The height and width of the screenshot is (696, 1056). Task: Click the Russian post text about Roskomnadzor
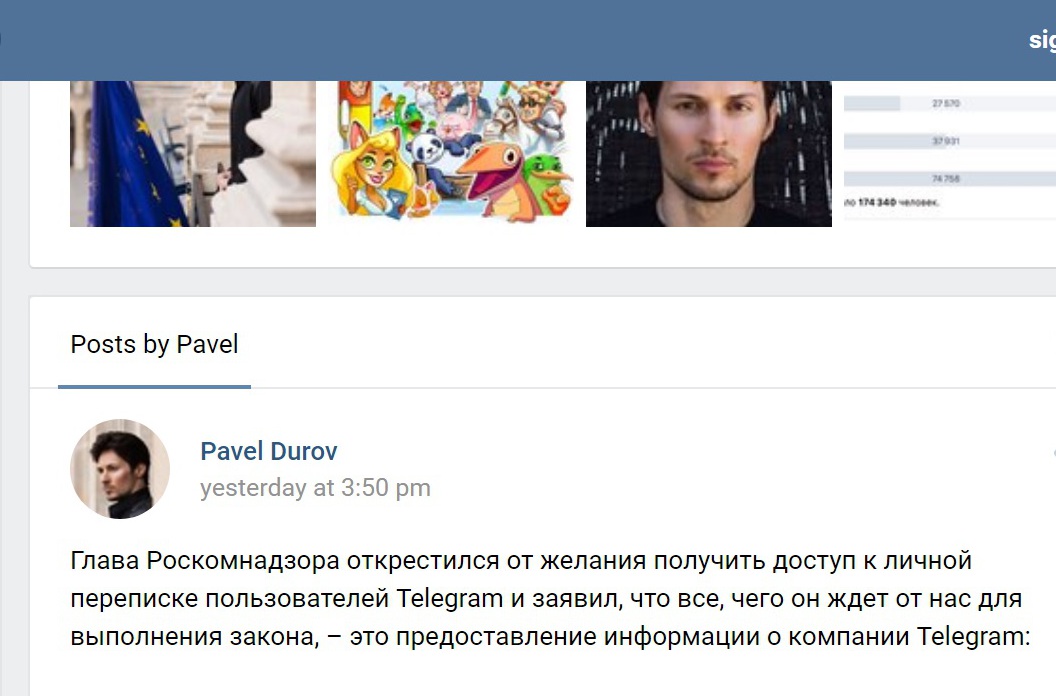coord(550,598)
